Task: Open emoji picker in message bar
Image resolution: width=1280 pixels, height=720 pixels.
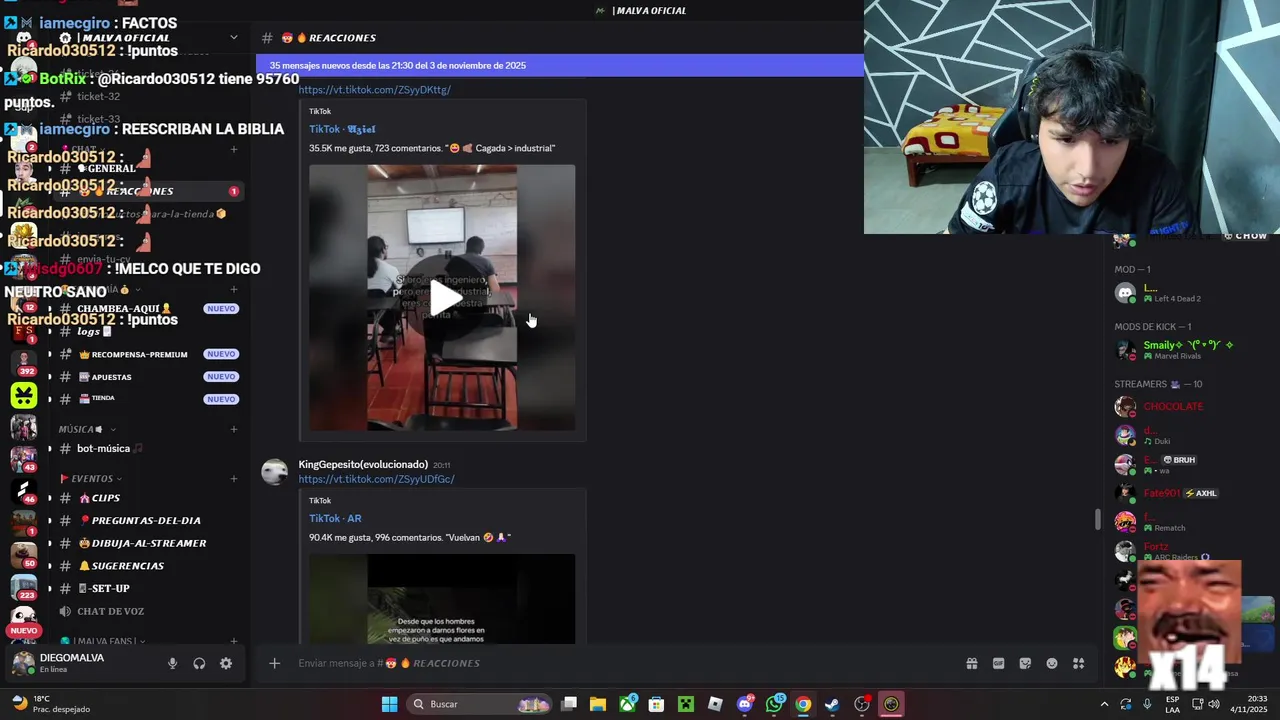Action: [x=1052, y=663]
